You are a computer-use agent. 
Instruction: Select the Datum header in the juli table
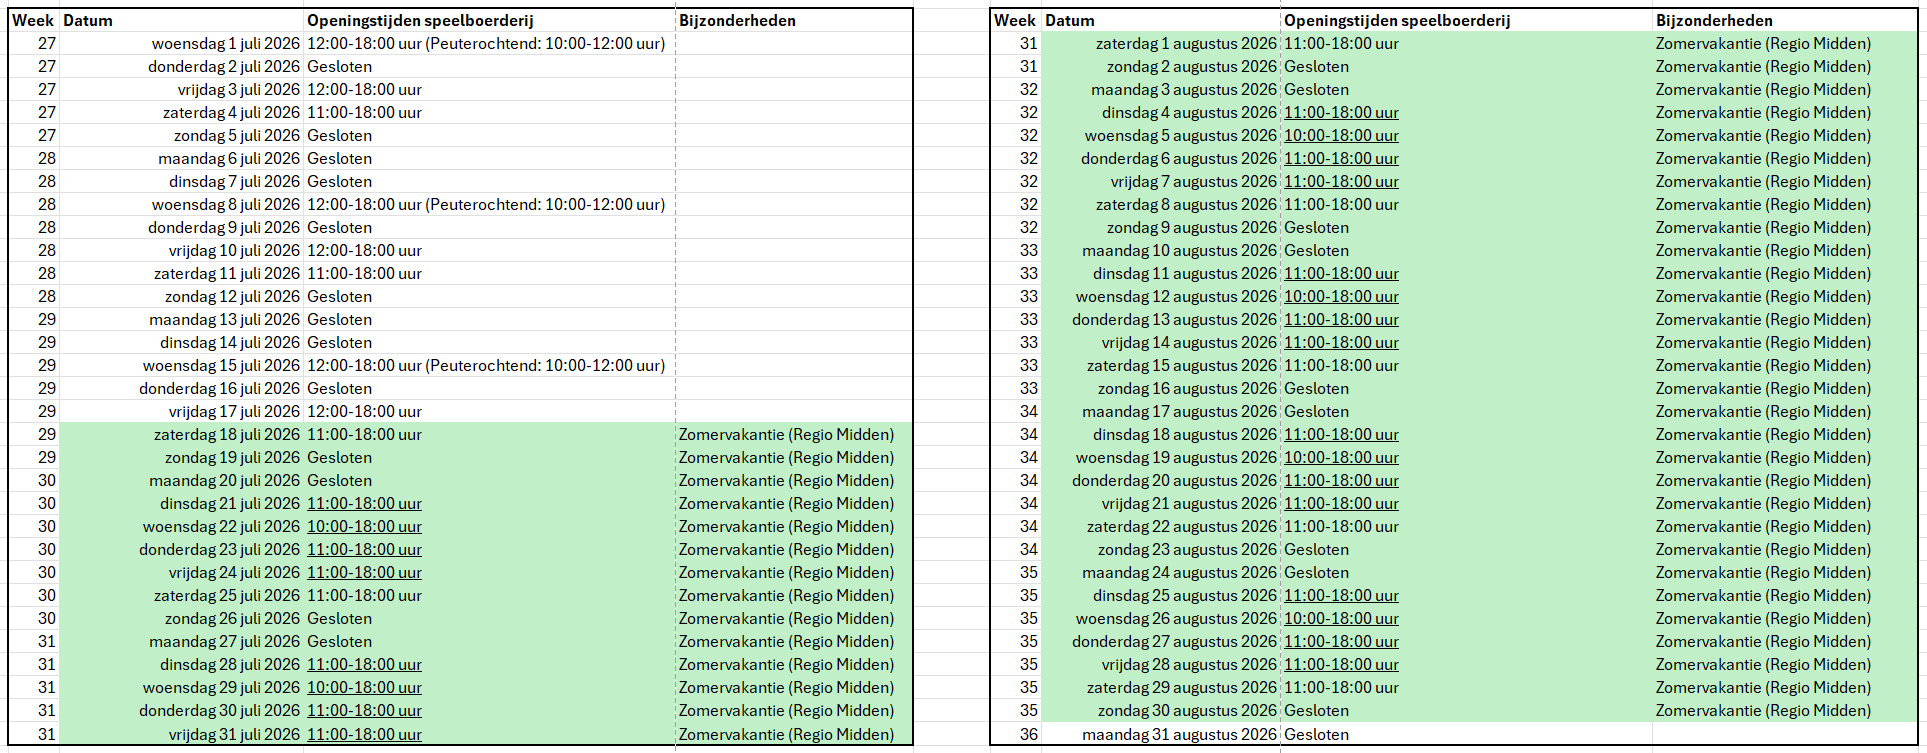pyautogui.click(x=88, y=21)
